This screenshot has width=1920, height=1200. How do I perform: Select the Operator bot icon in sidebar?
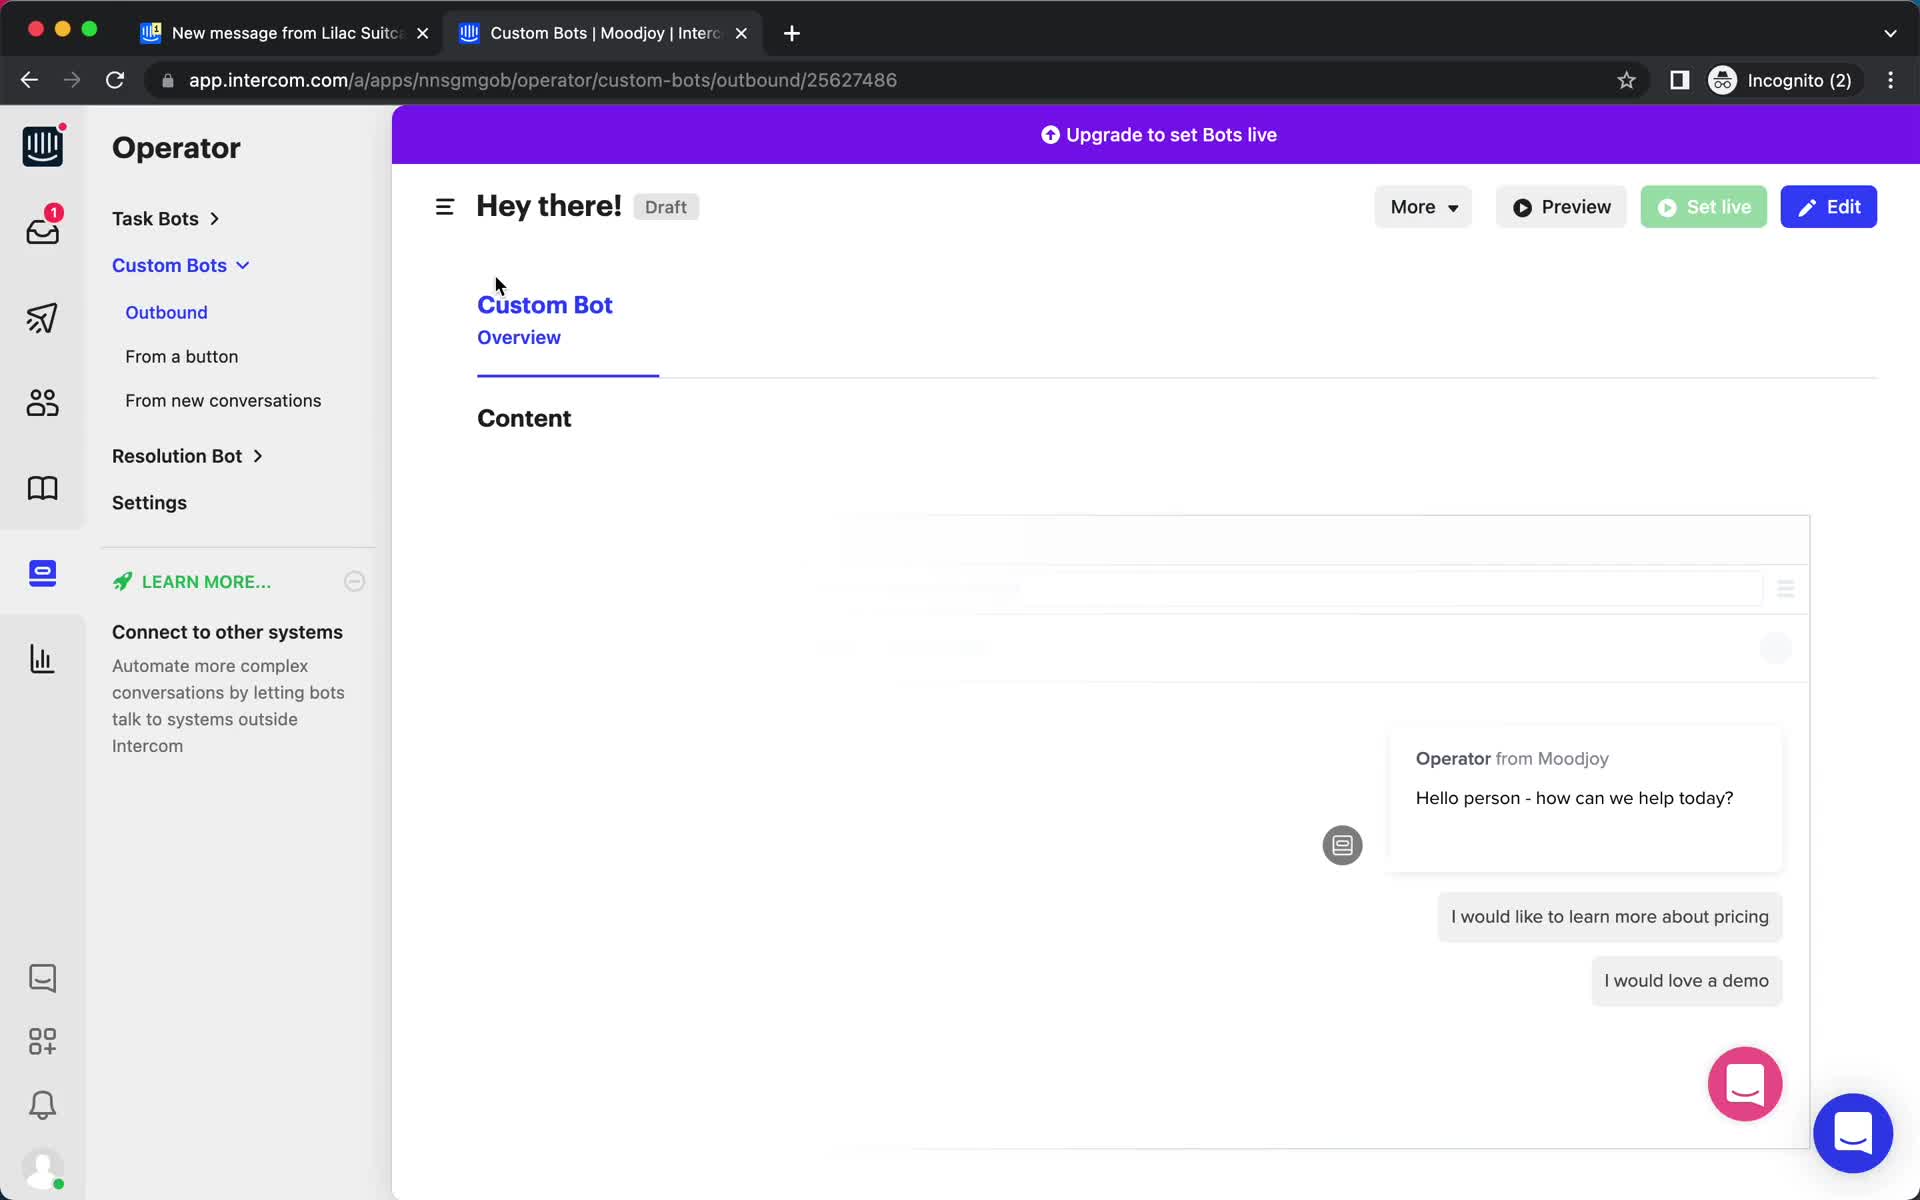42,573
